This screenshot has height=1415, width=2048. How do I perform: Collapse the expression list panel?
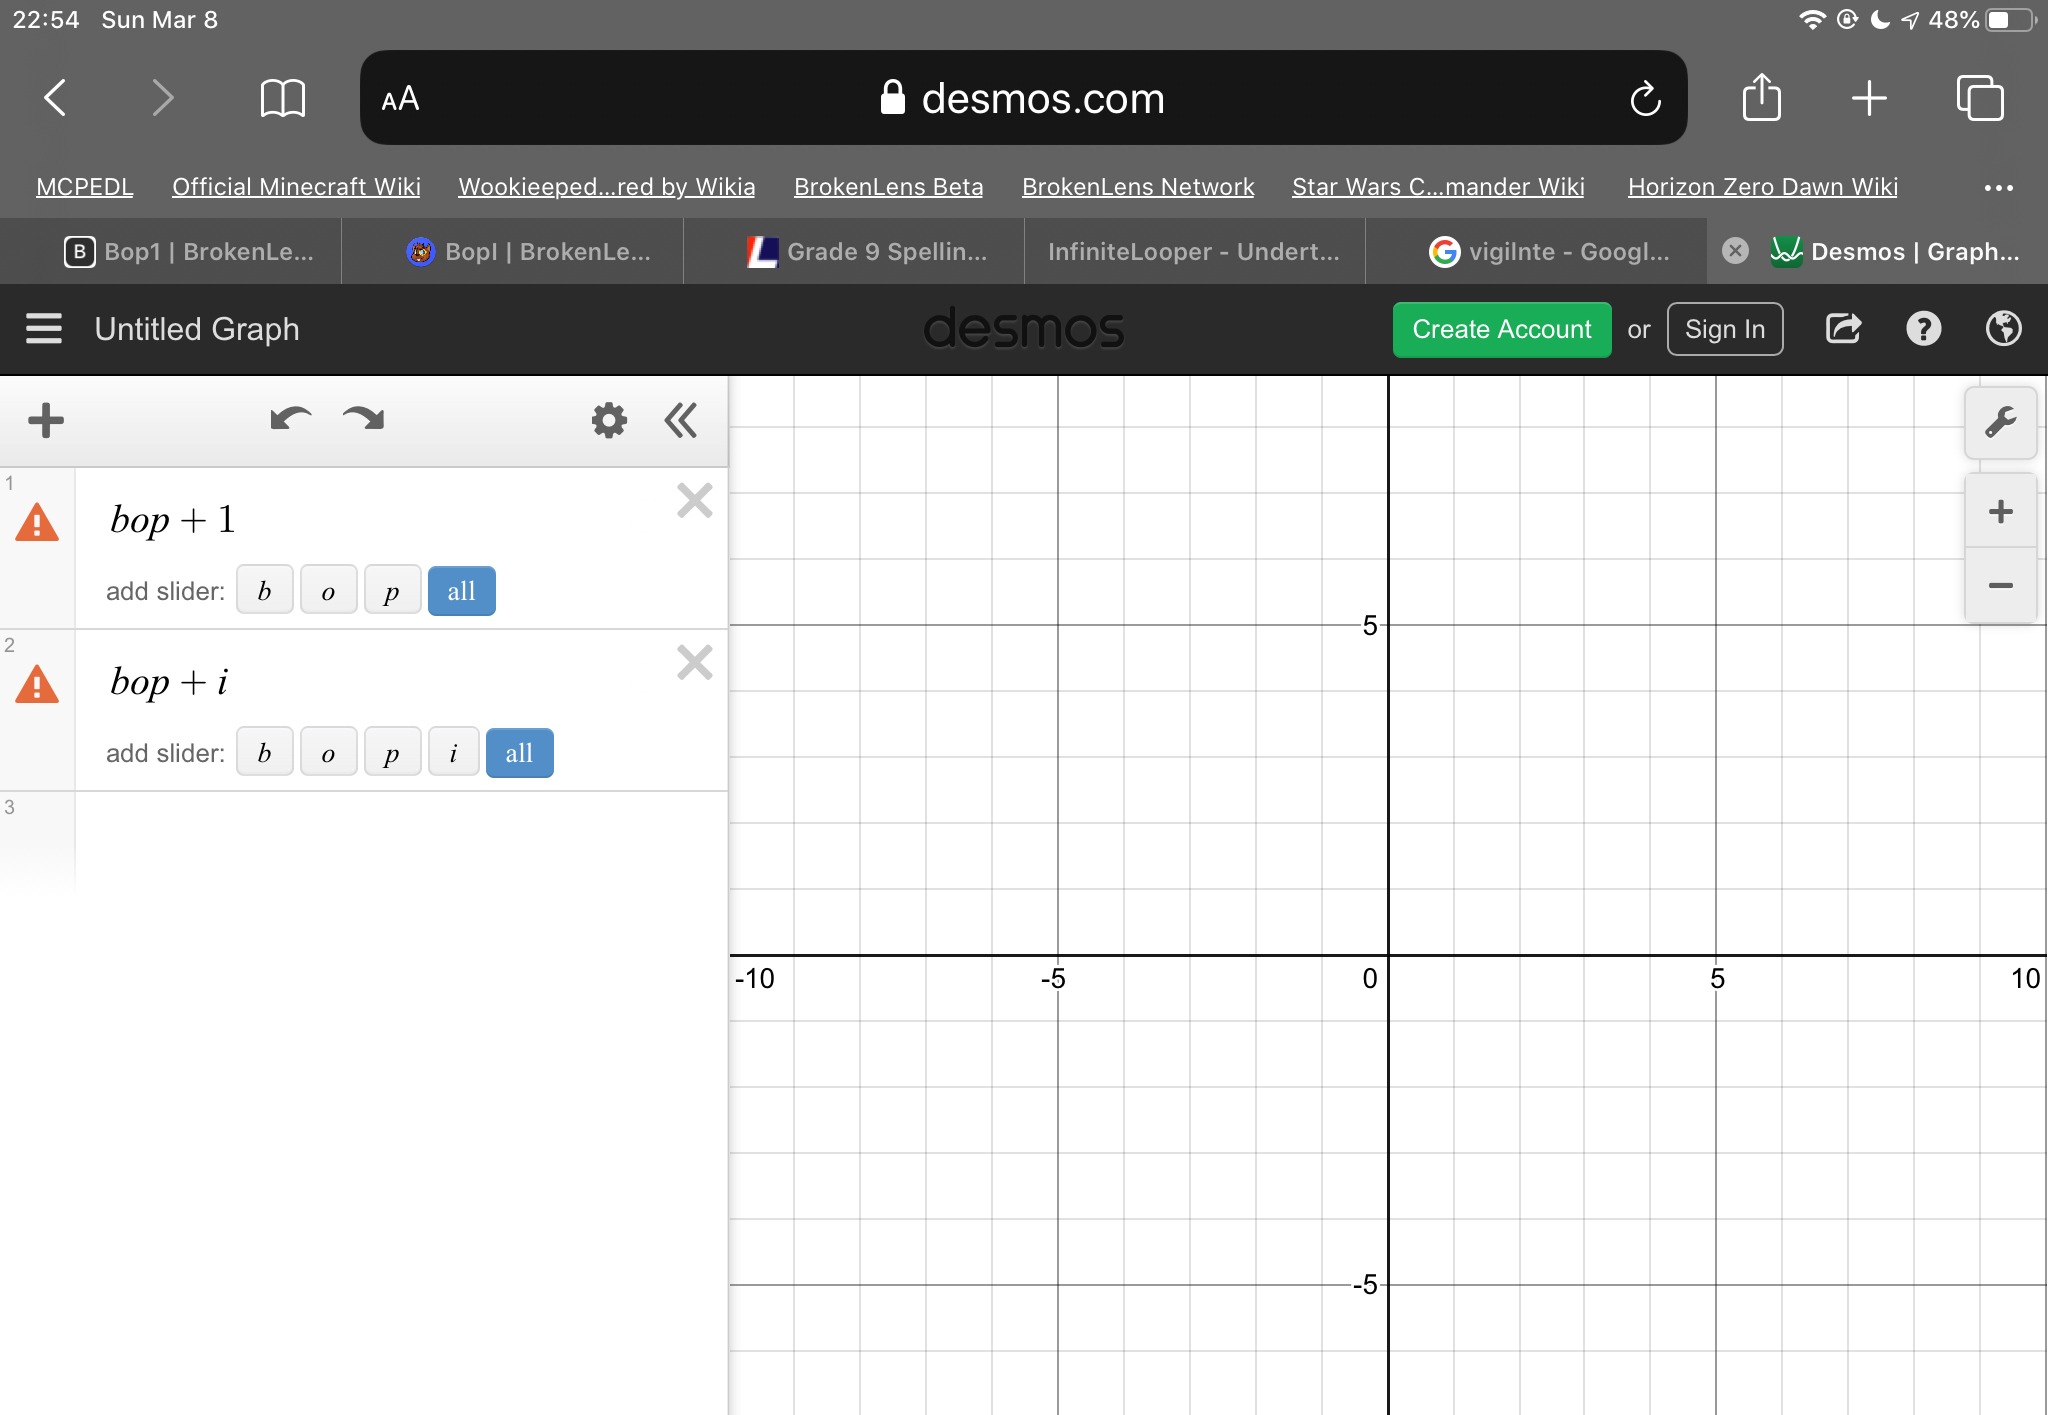click(681, 420)
